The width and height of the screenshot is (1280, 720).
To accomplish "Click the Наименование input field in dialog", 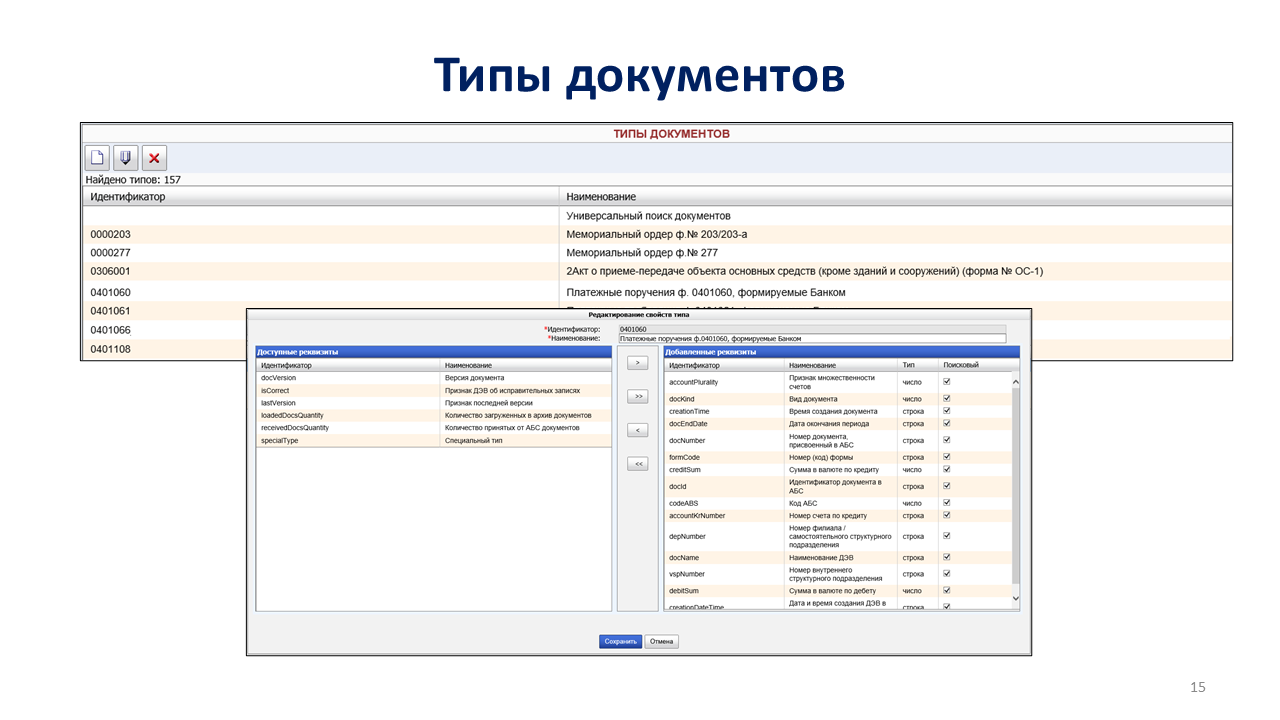I will pyautogui.click(x=811, y=338).
